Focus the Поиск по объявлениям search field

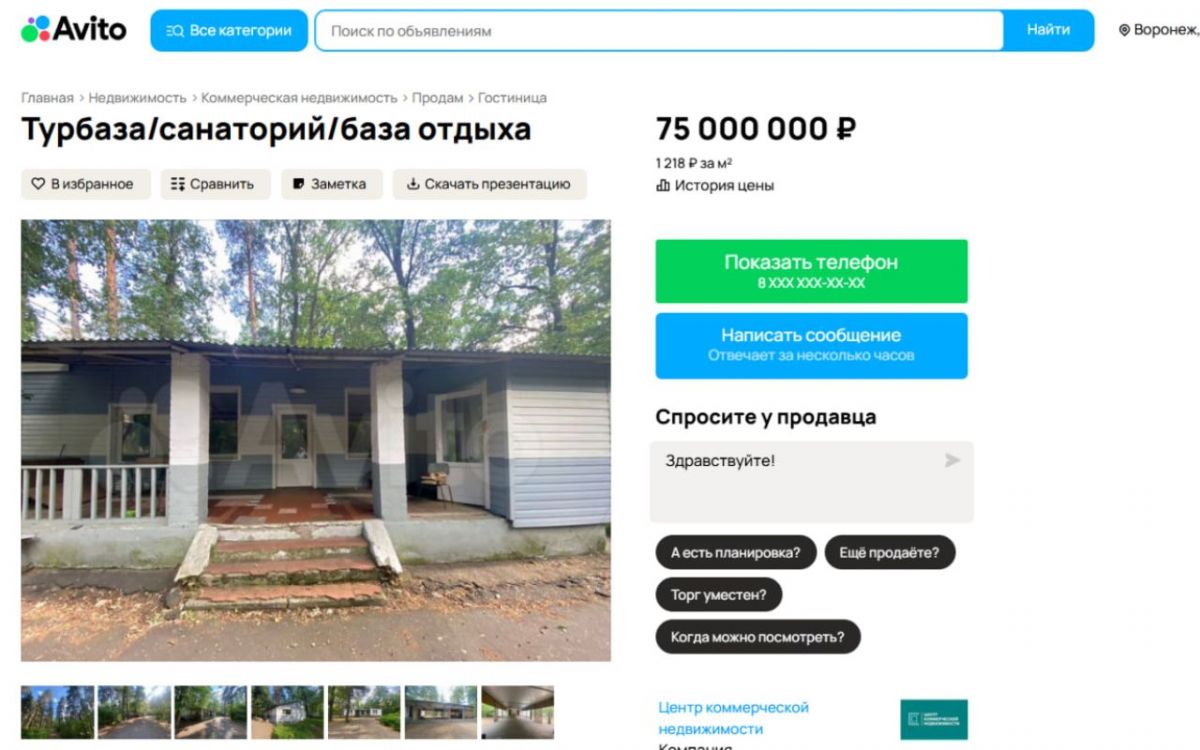659,31
